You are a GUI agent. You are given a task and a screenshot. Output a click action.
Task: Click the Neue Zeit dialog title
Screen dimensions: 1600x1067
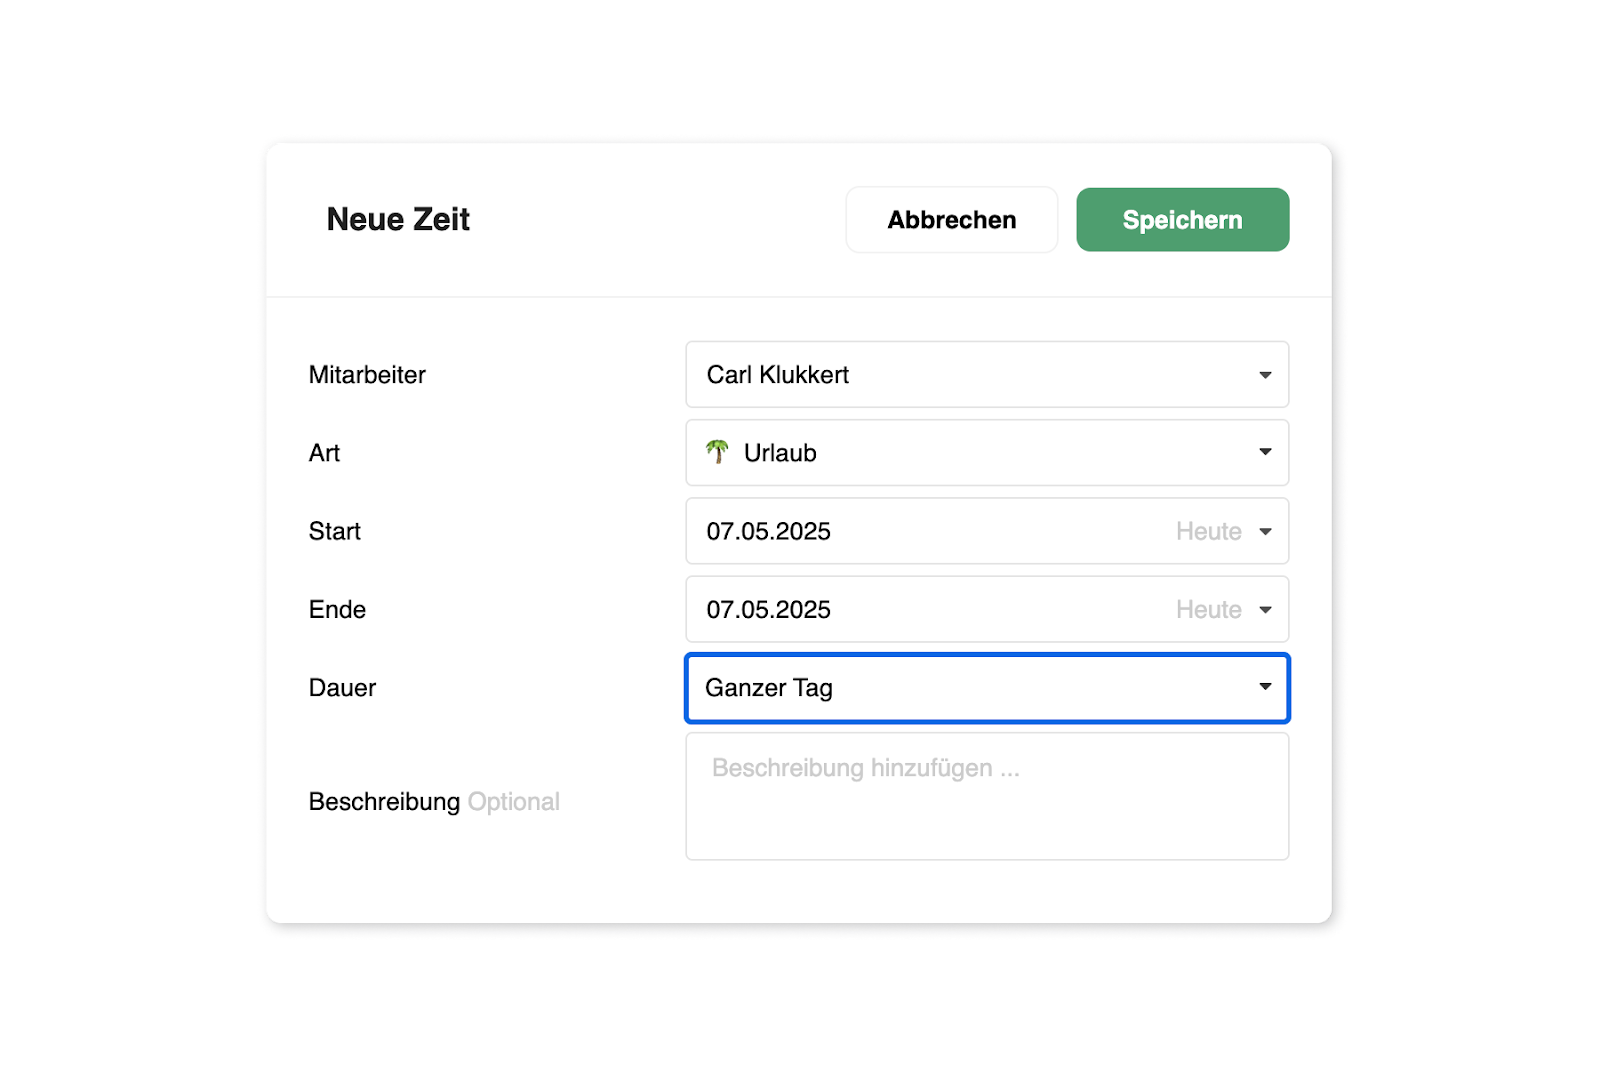tap(398, 219)
